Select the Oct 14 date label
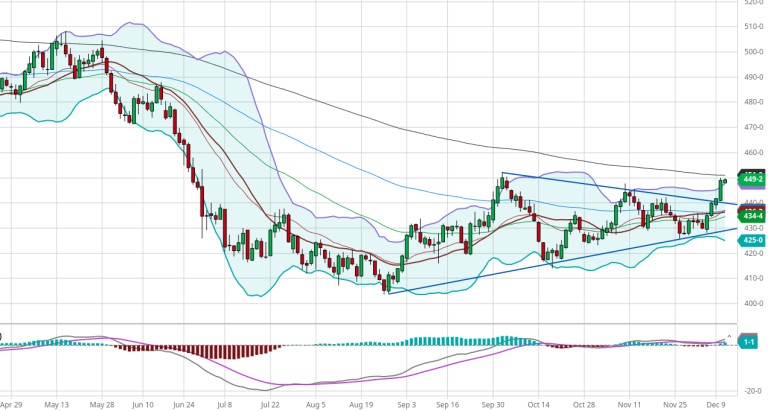Screen dimensions: 768x411 tap(539, 406)
